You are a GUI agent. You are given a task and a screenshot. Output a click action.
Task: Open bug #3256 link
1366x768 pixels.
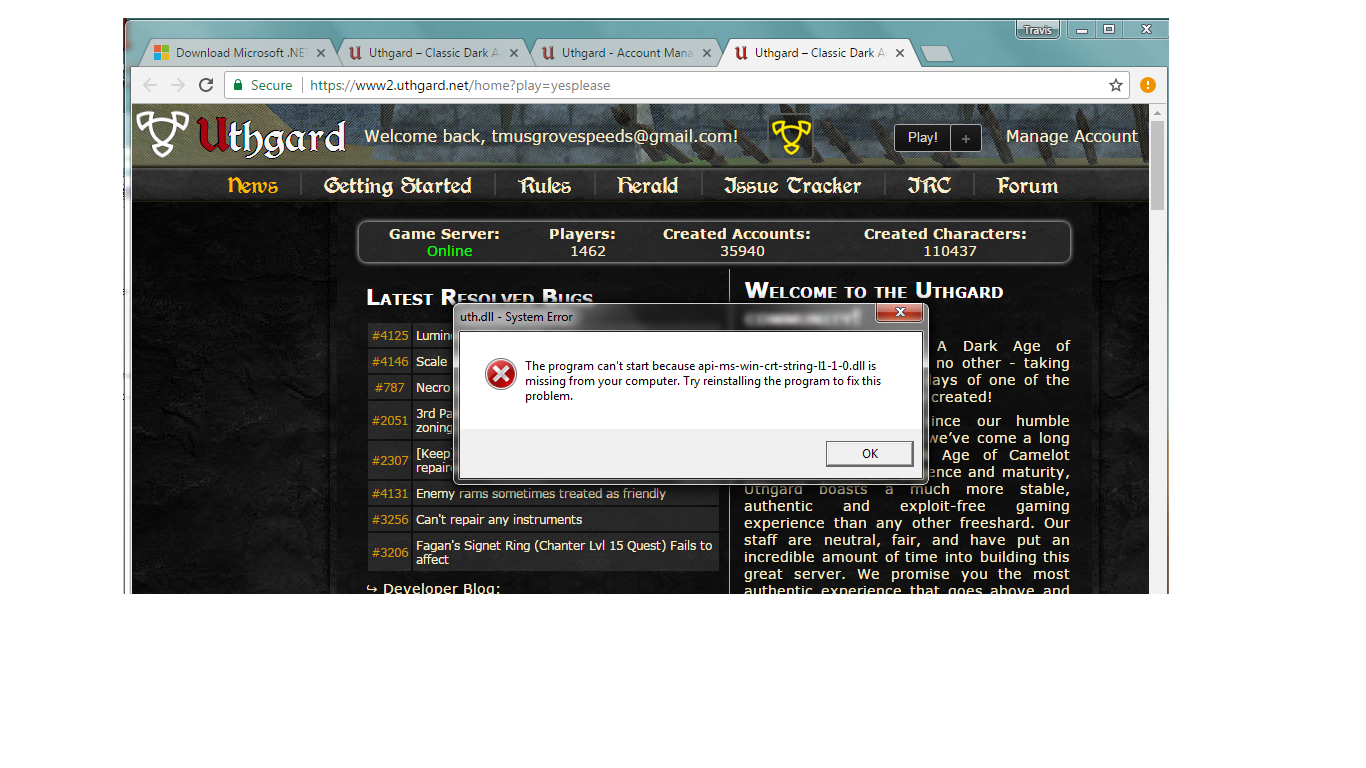(x=390, y=519)
